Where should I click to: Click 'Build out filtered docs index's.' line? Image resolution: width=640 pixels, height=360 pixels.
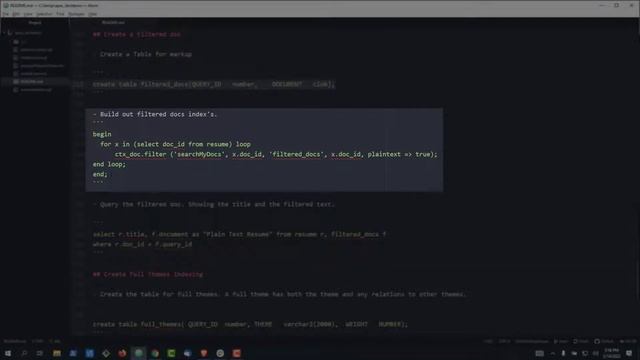click(155, 114)
